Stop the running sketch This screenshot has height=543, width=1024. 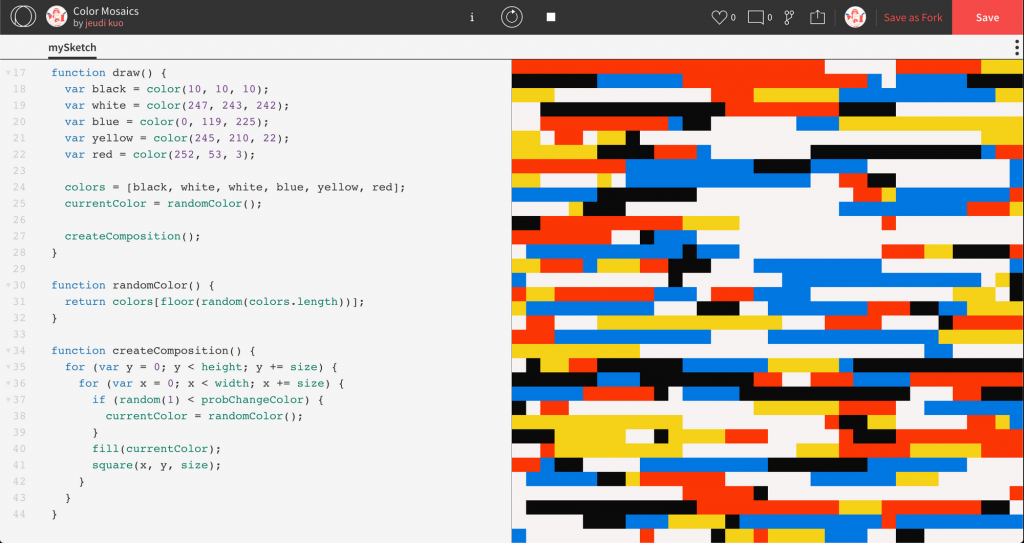(x=551, y=17)
